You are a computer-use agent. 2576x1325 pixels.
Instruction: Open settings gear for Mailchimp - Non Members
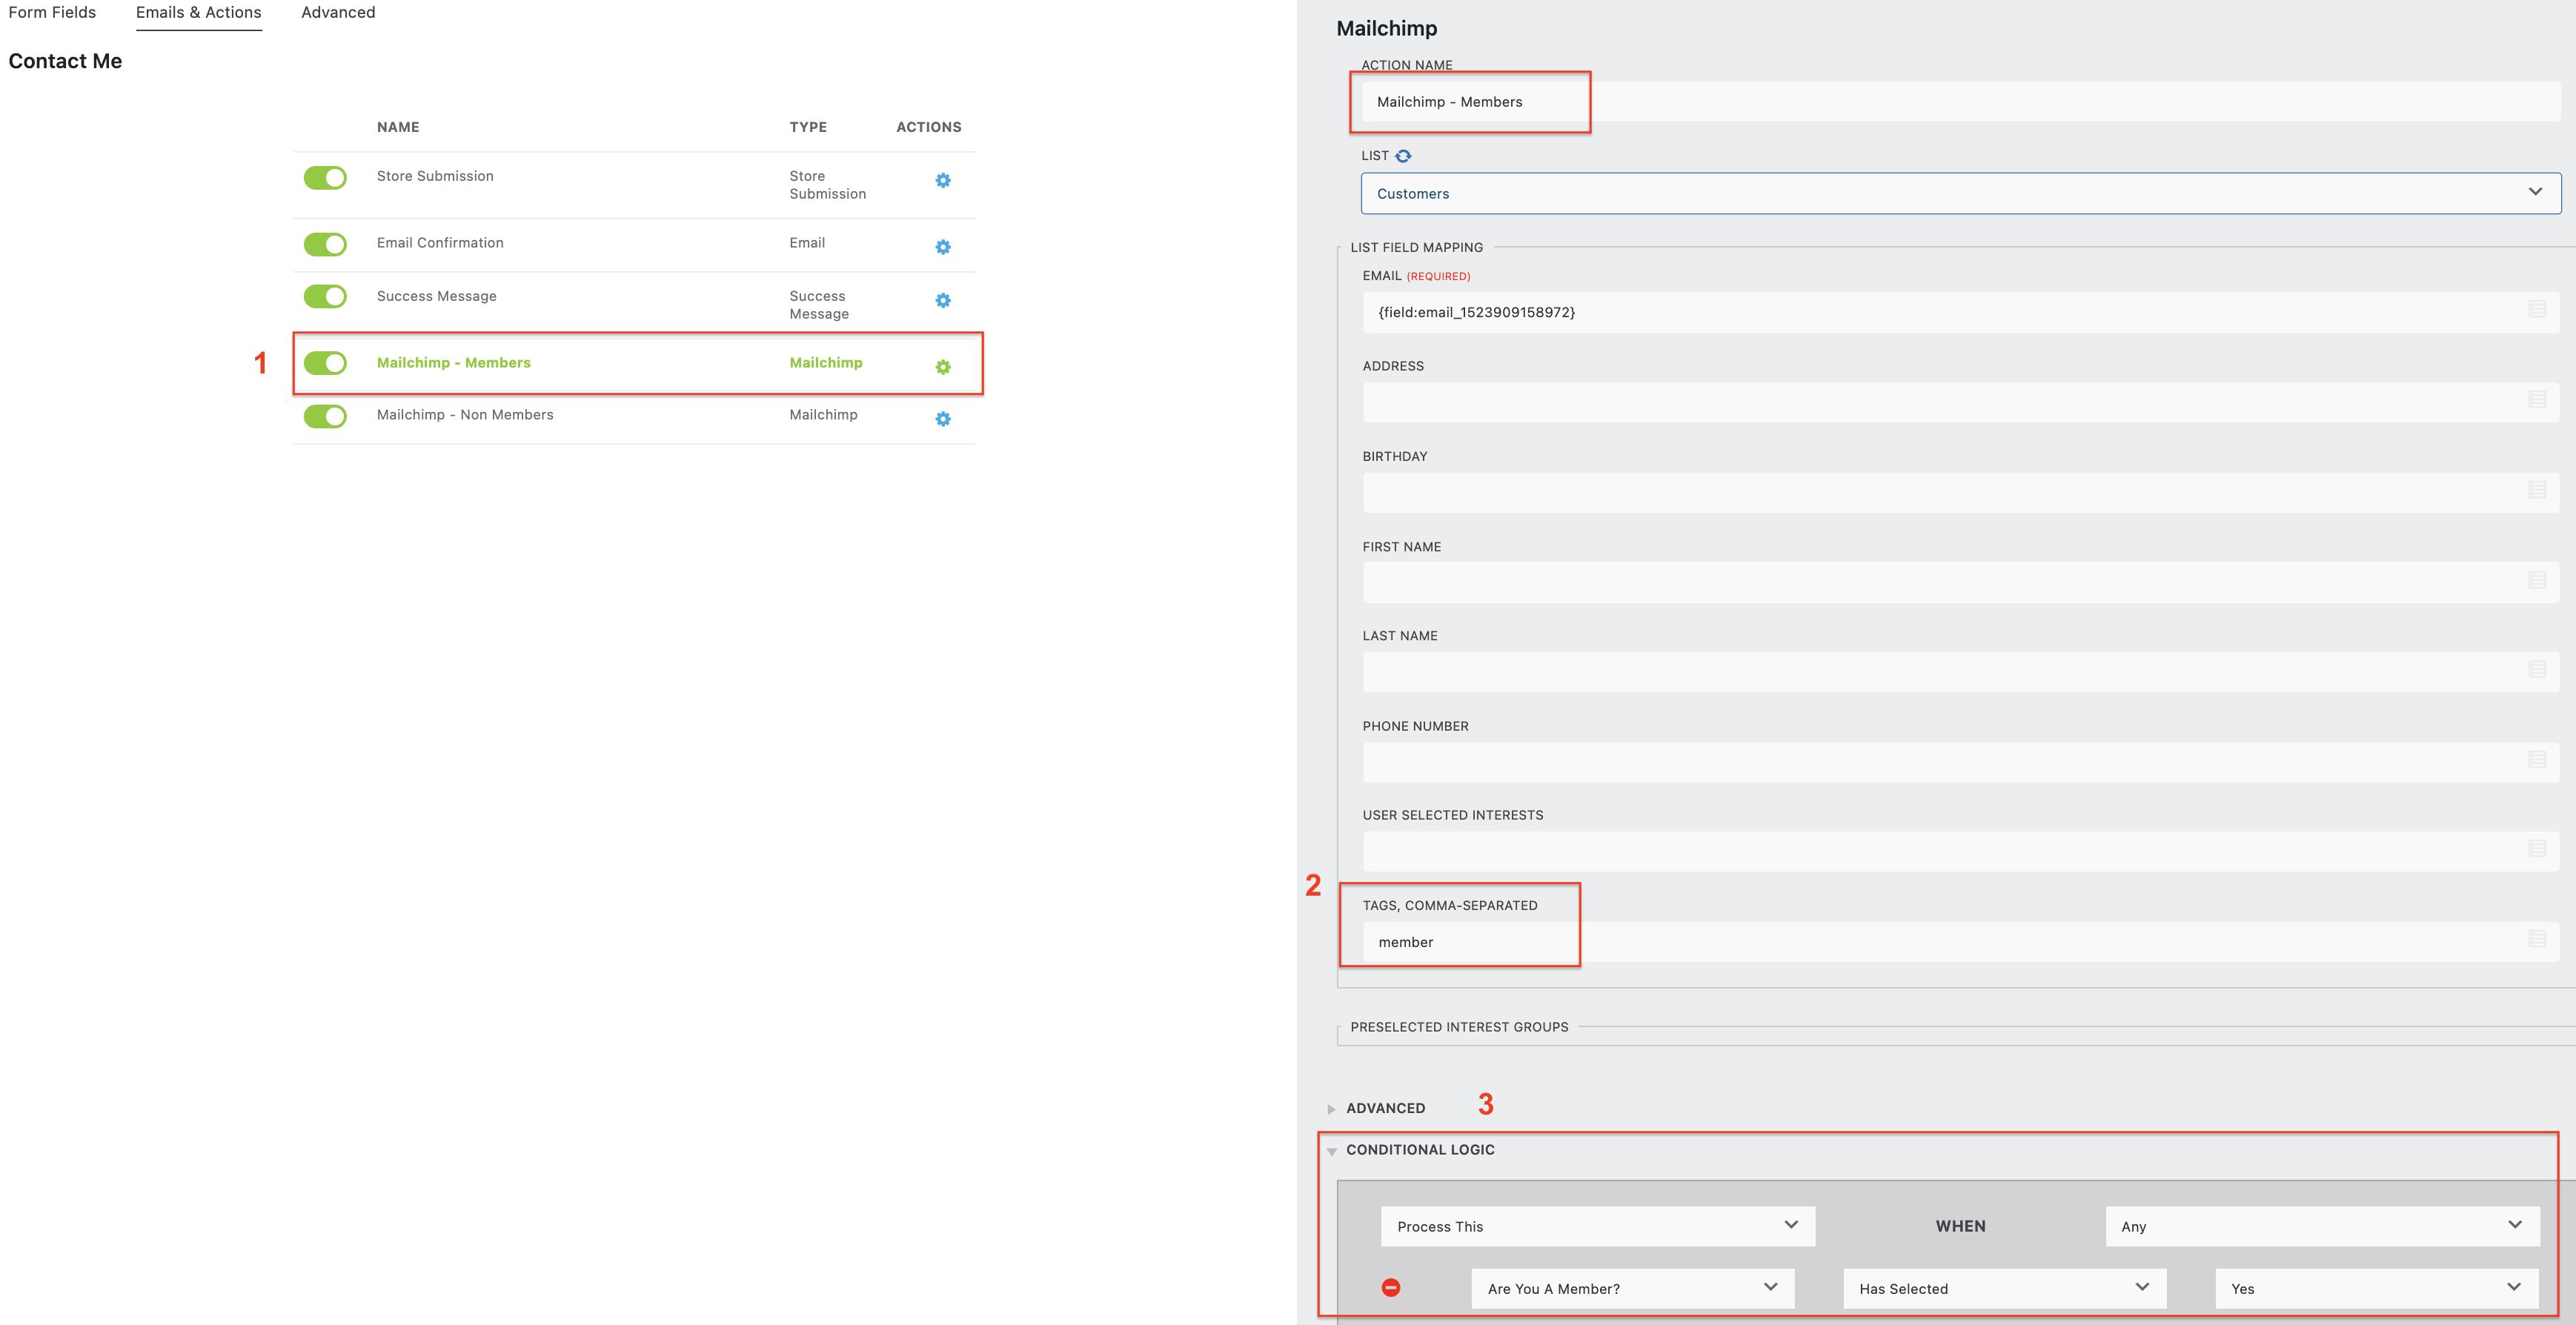[x=941, y=419]
